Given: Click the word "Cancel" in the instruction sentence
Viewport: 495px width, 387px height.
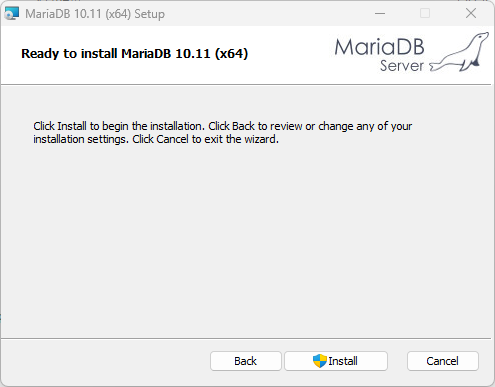Looking at the screenshot, I should pyautogui.click(x=172, y=139).
